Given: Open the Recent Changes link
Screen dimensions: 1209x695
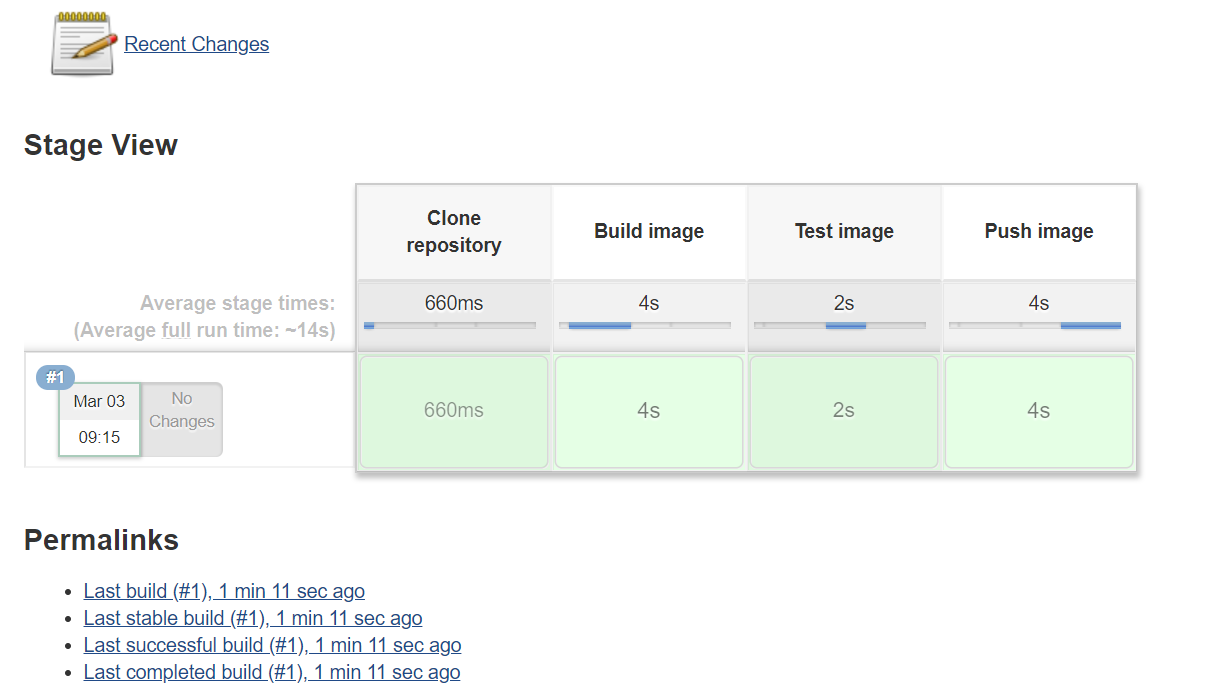Looking at the screenshot, I should (196, 44).
